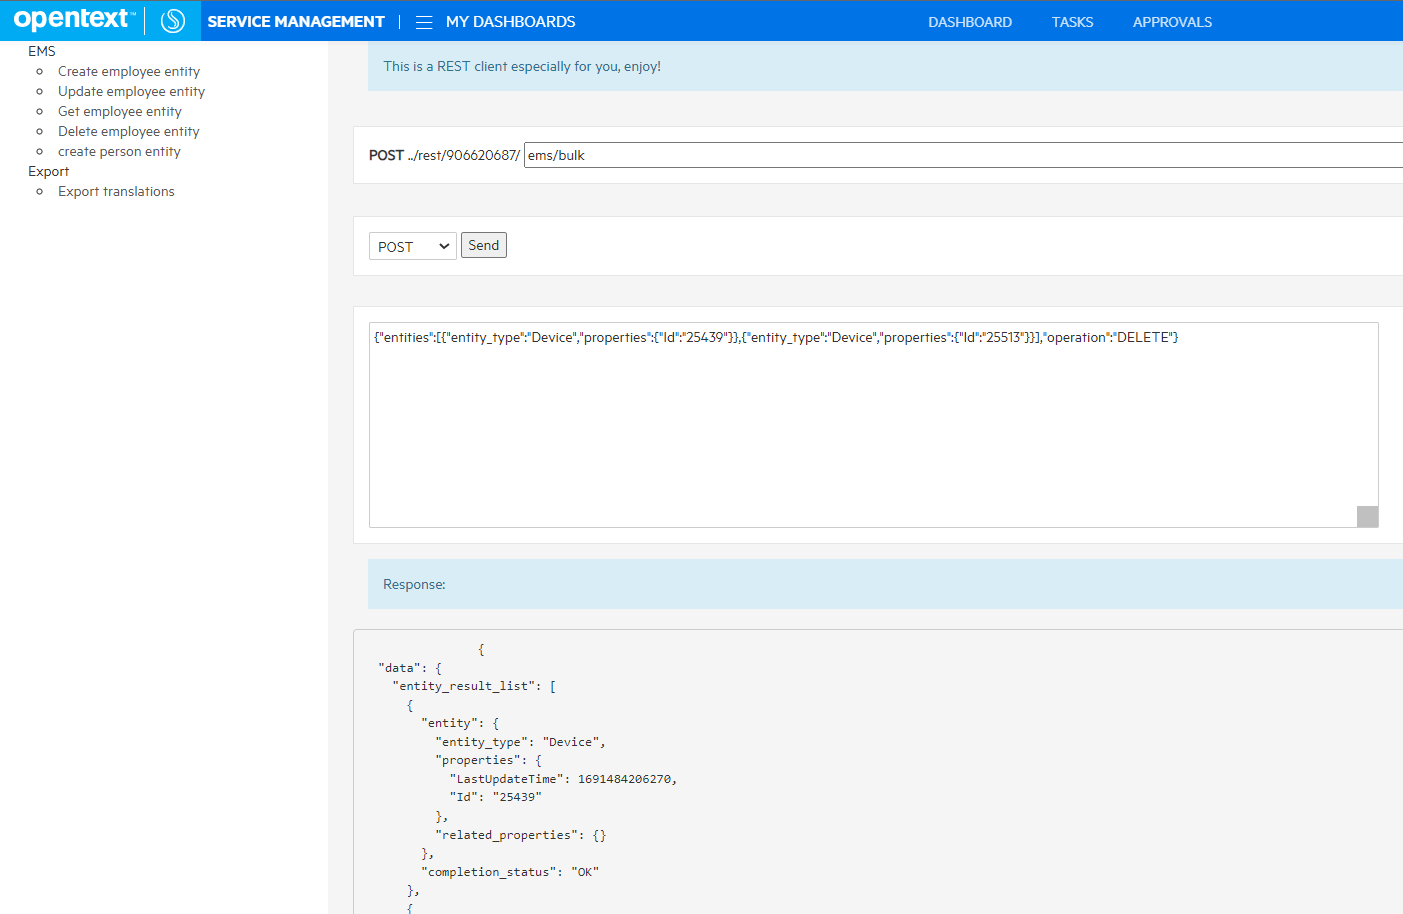
Task: Click the Create employee entity link
Action: tap(128, 71)
